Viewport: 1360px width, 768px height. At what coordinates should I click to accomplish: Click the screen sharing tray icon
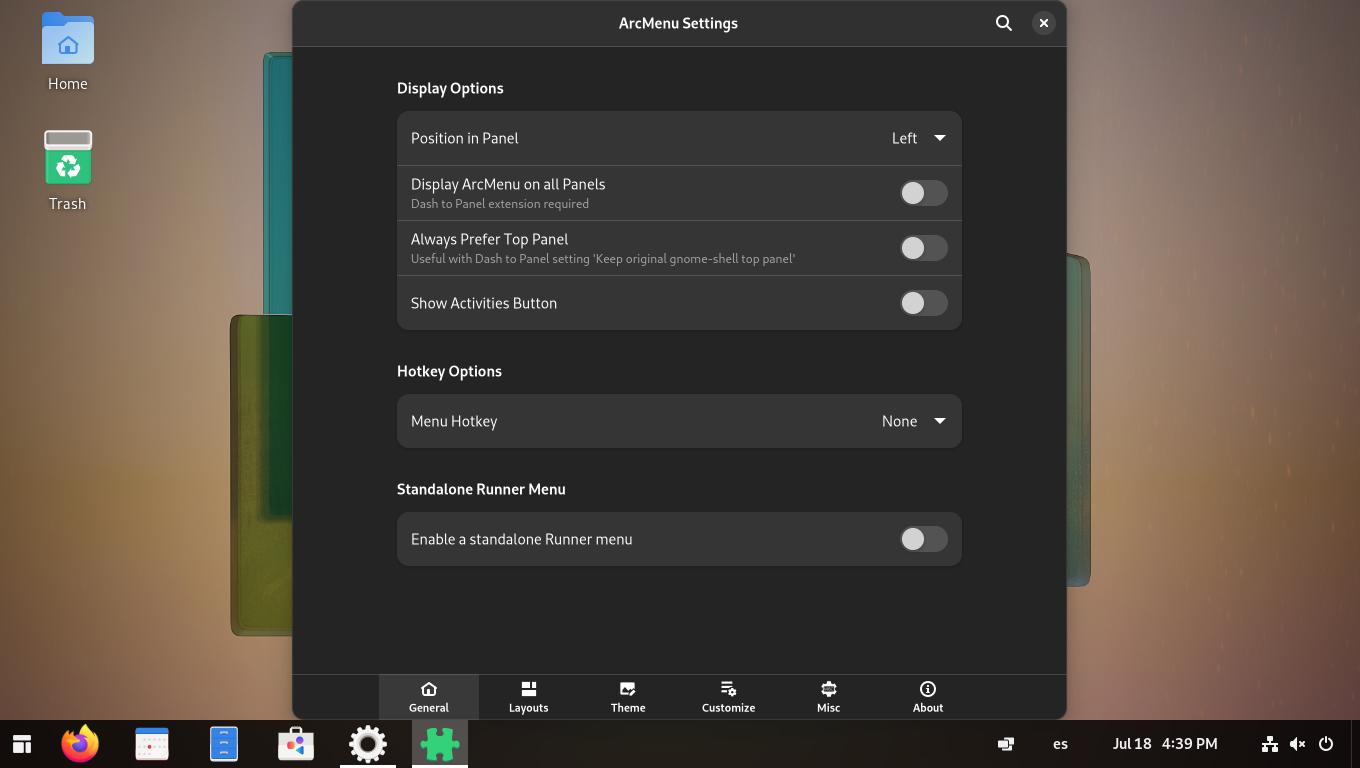[1006, 744]
